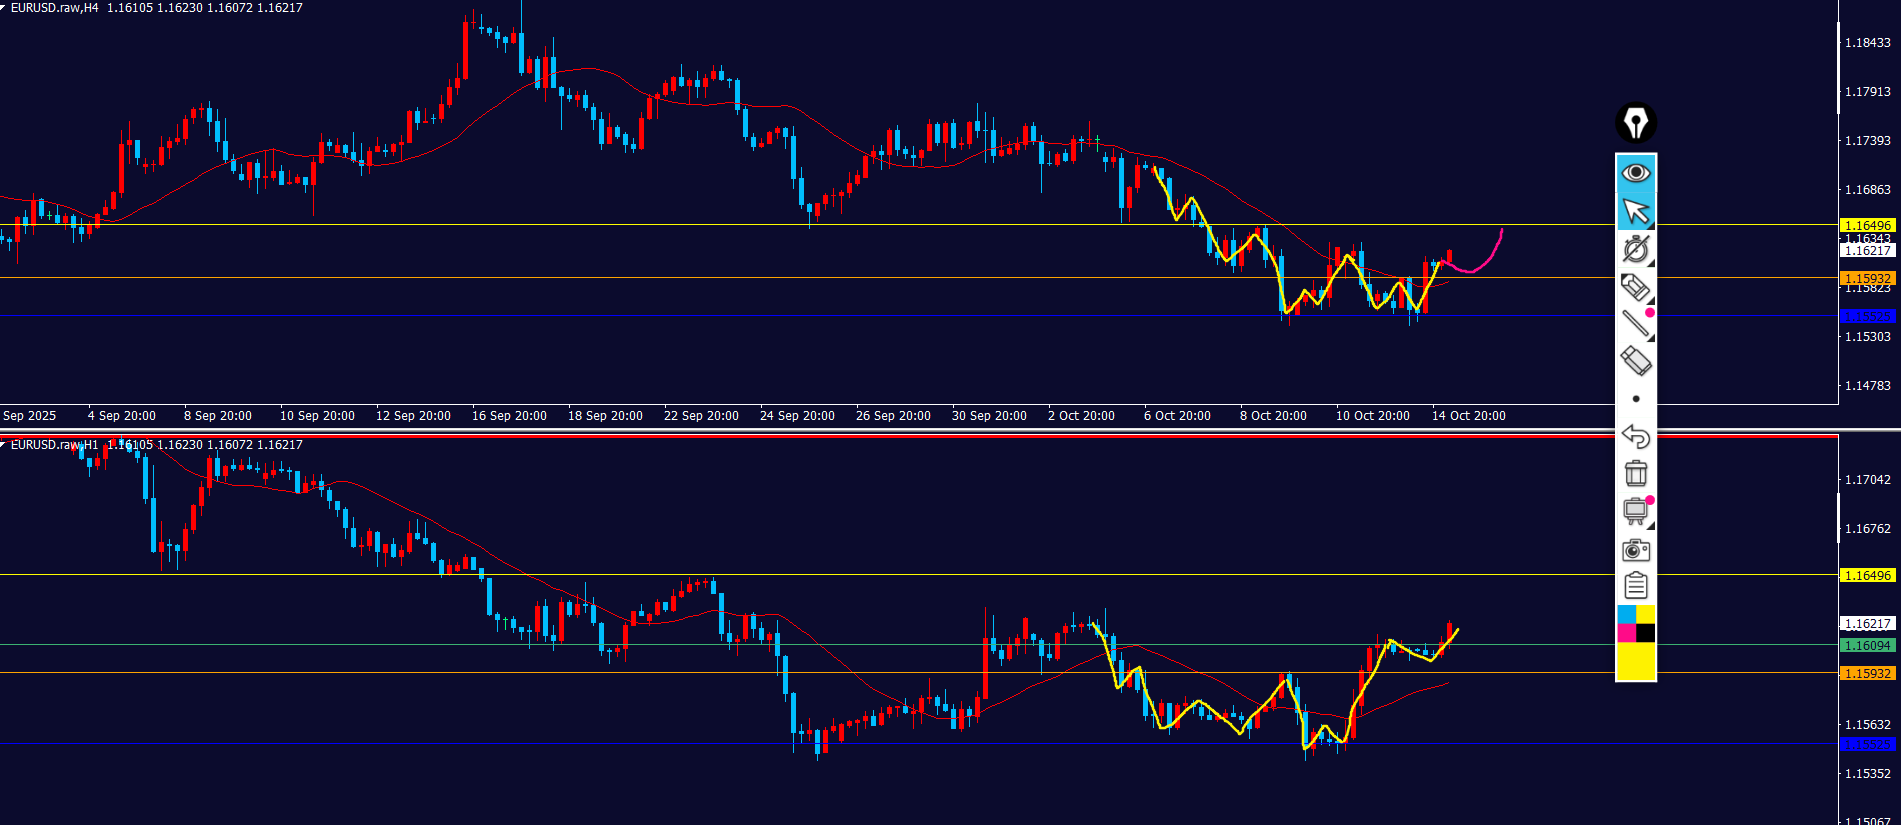Image resolution: width=1901 pixels, height=825 pixels.
Task: Choose the black color swatch
Action: (1645, 633)
